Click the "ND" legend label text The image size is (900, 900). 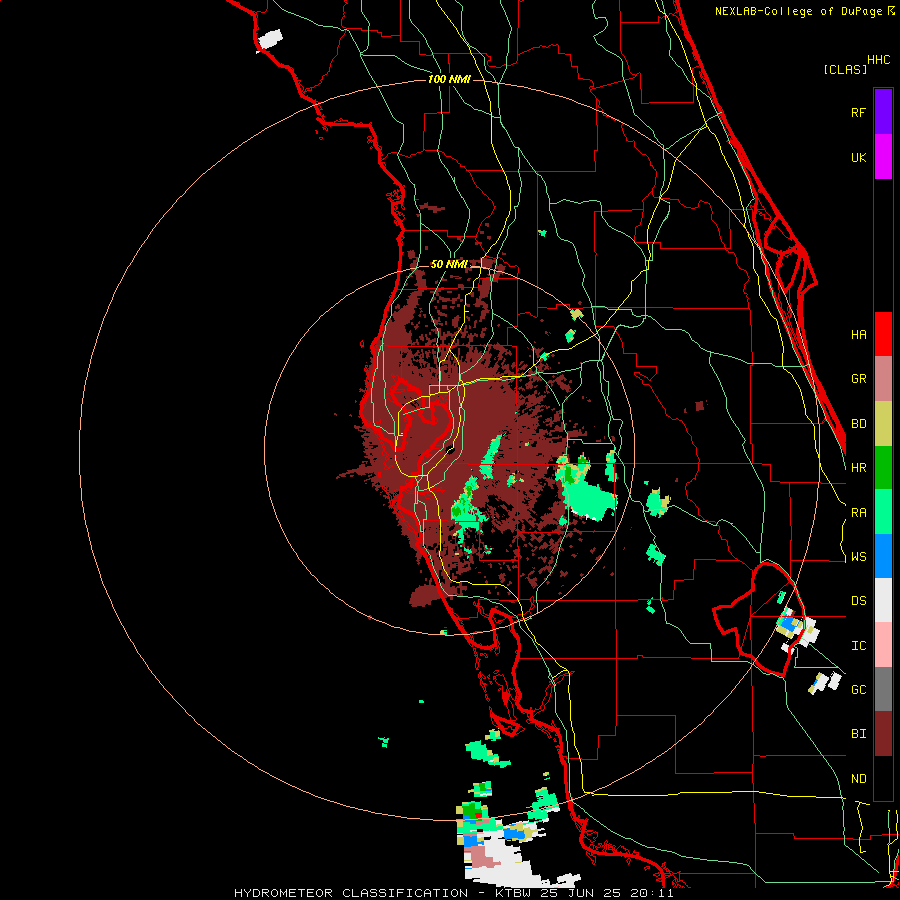858,779
